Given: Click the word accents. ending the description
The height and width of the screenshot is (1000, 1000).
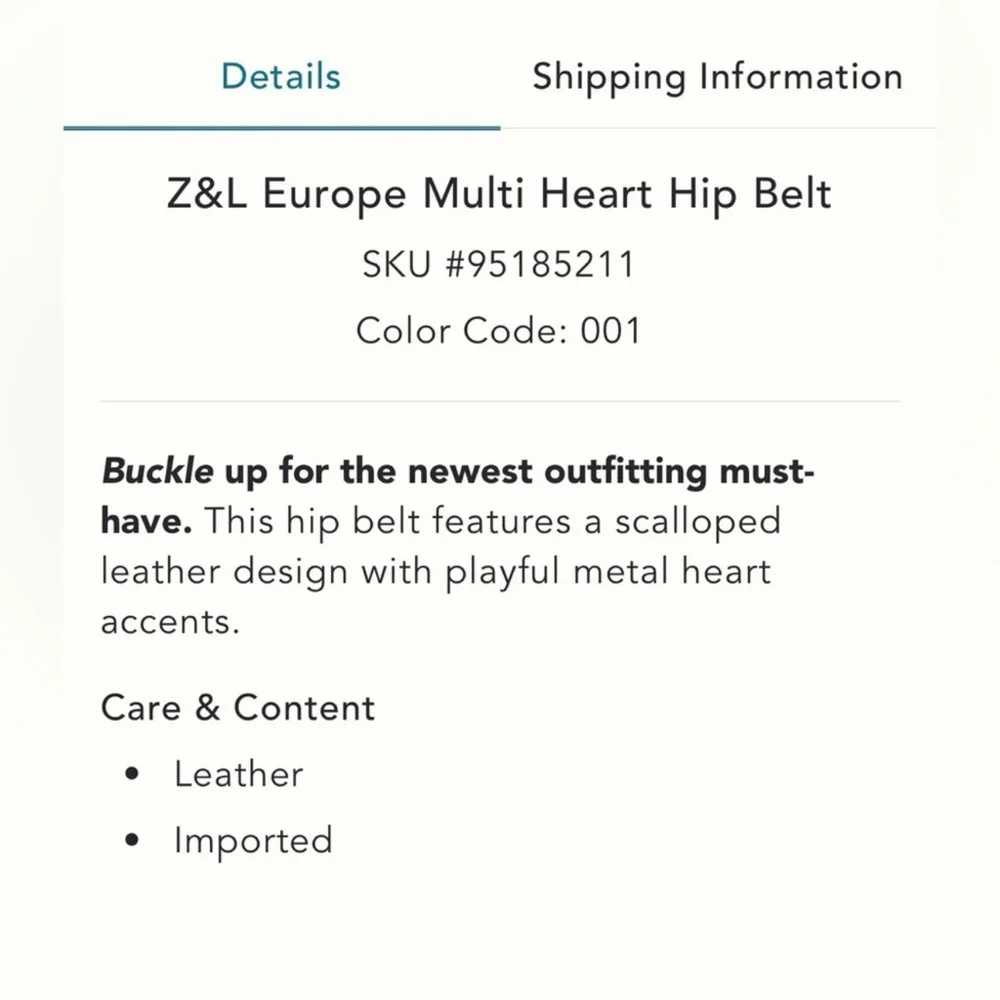Looking at the screenshot, I should pos(170,622).
